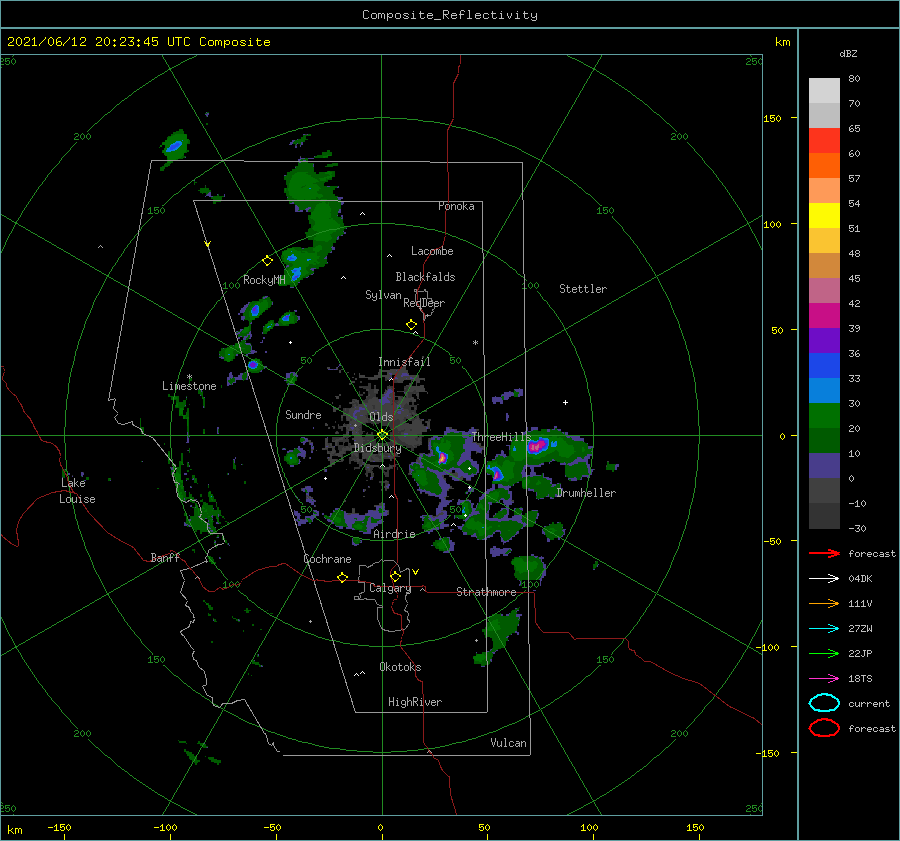Click the HighRiver label
The image size is (900, 841).
(415, 702)
